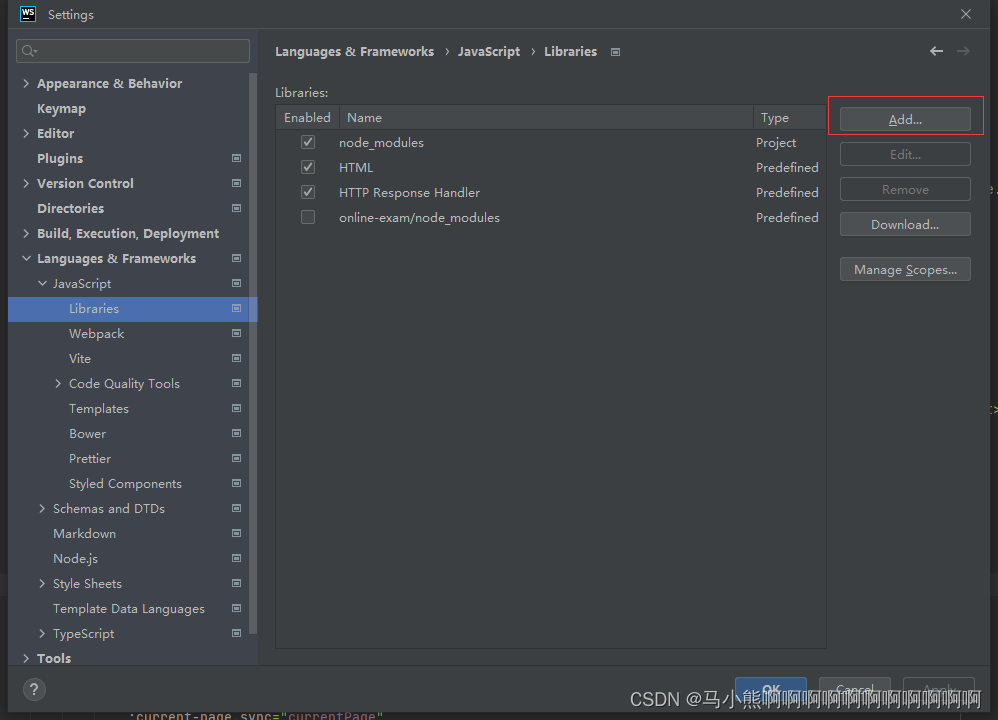The width and height of the screenshot is (998, 720).
Task: Open the settings icon beside Libraries breadcrumb
Action: 615,51
